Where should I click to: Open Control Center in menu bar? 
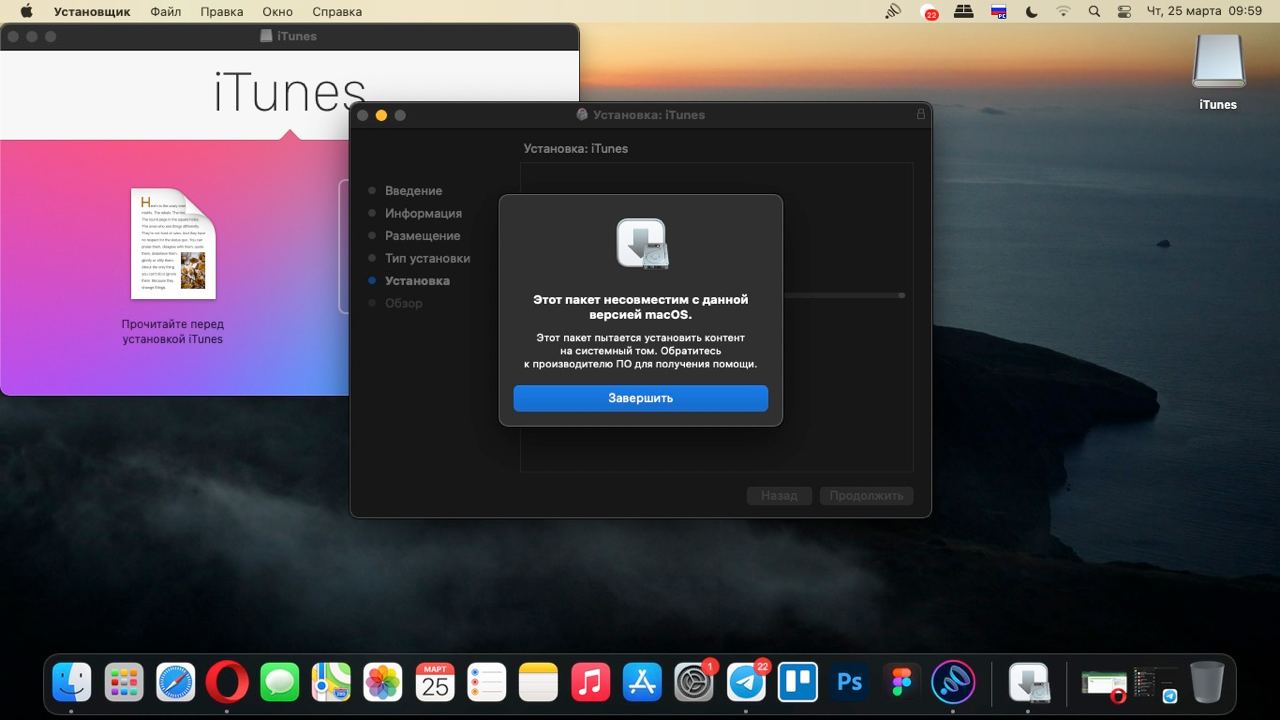(x=1124, y=12)
